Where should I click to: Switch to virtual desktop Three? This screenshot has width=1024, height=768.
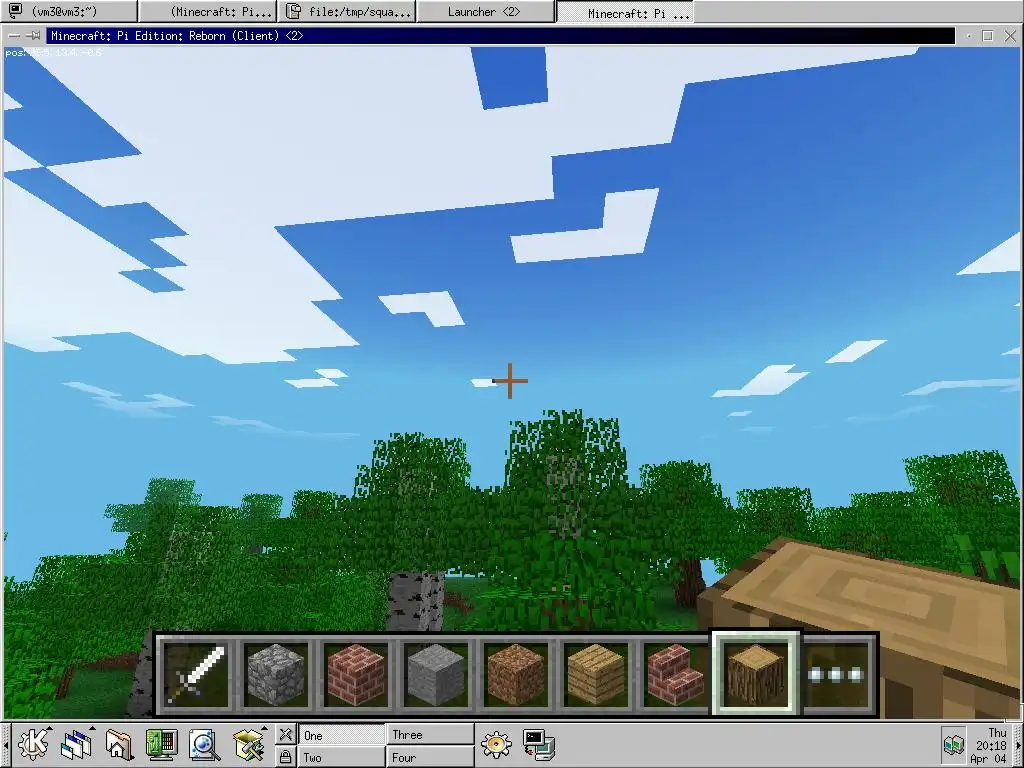(x=430, y=734)
